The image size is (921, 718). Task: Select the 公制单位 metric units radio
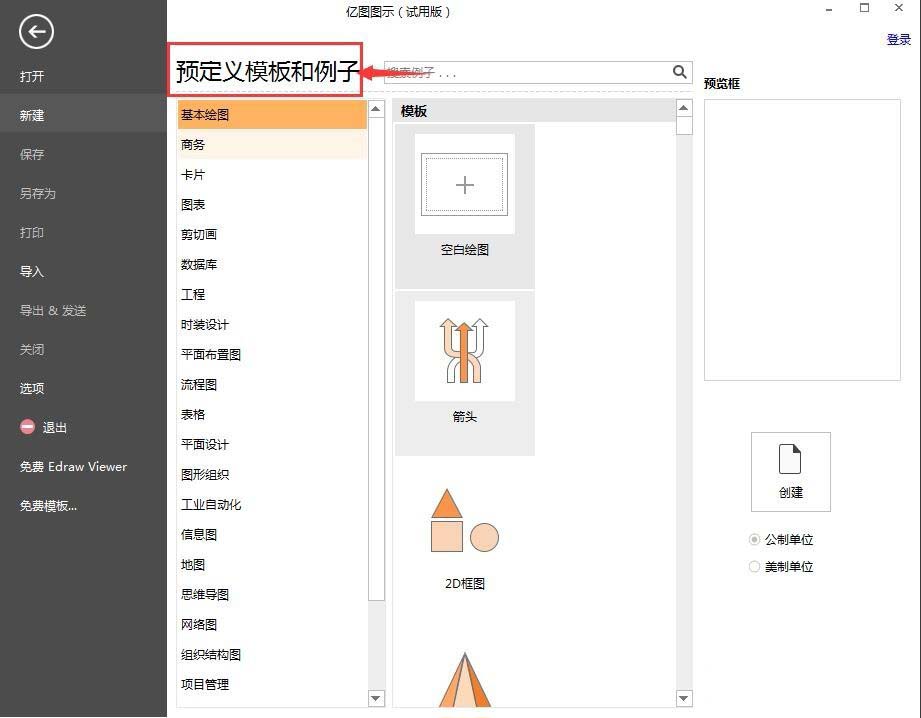754,539
